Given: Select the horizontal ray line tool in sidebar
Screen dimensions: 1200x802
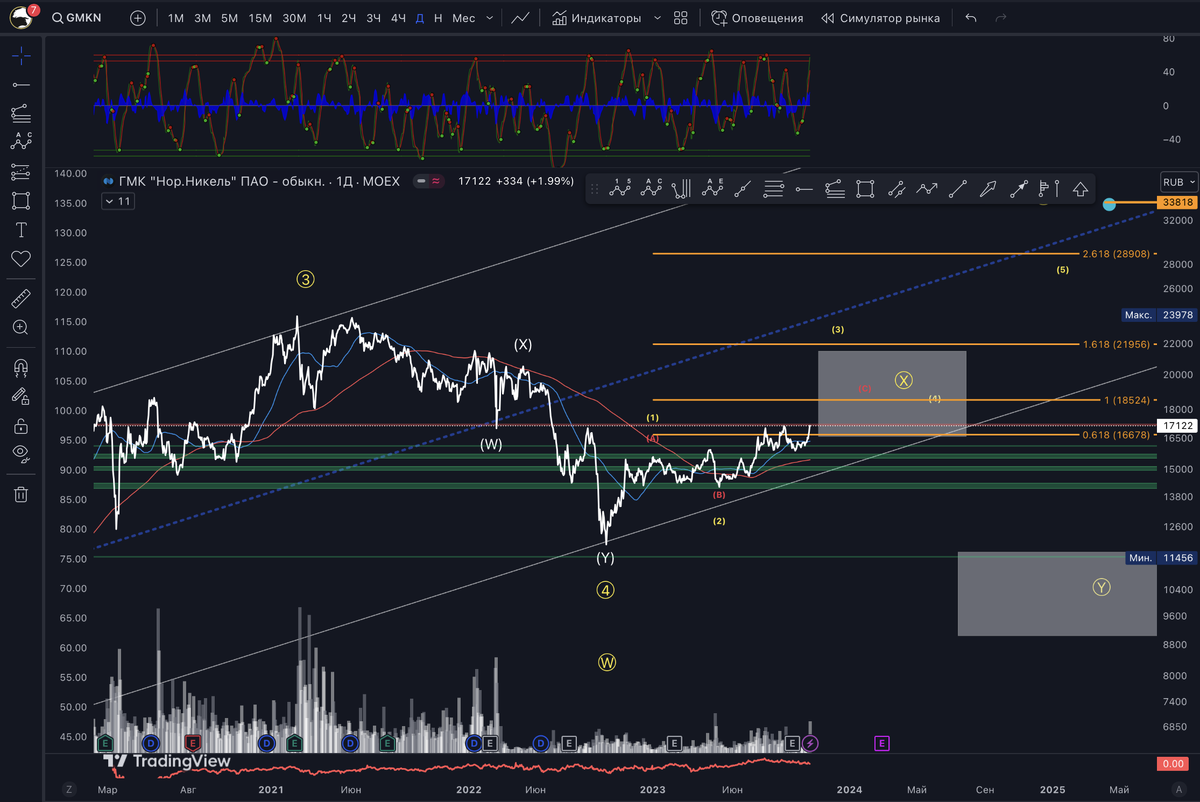Looking at the screenshot, I should click(21, 85).
